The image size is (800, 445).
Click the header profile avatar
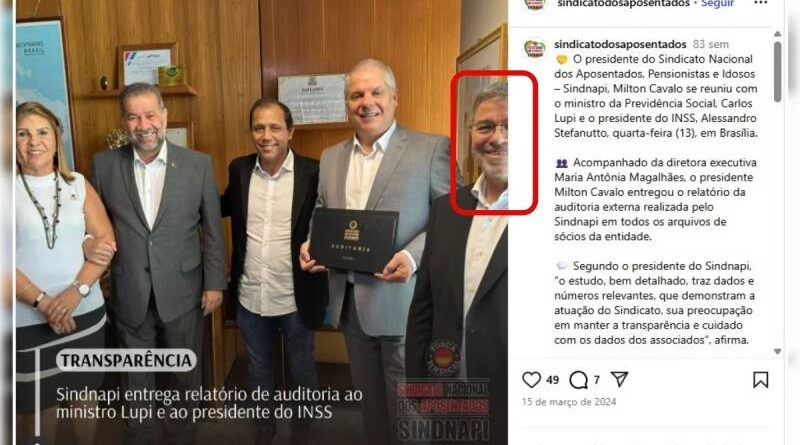coord(535,4)
